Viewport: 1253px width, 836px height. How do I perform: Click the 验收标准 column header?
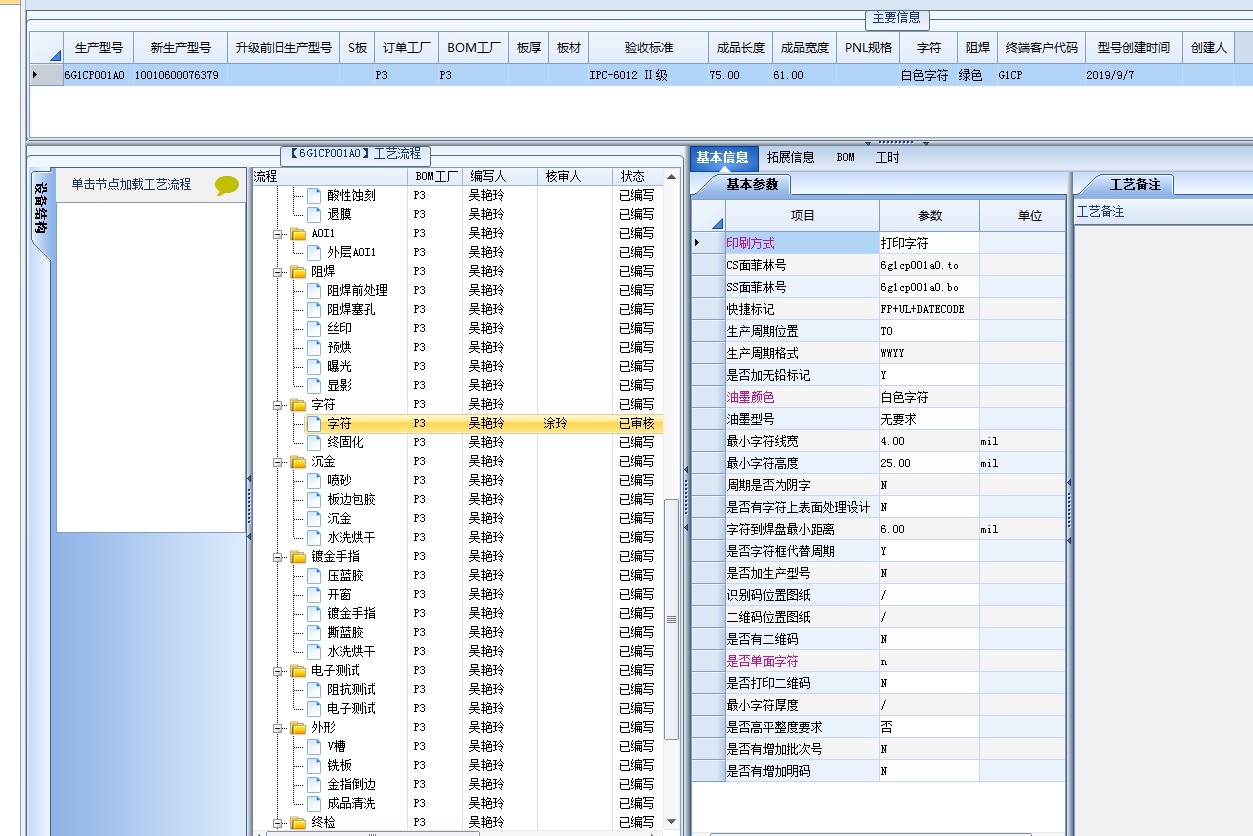pos(649,47)
